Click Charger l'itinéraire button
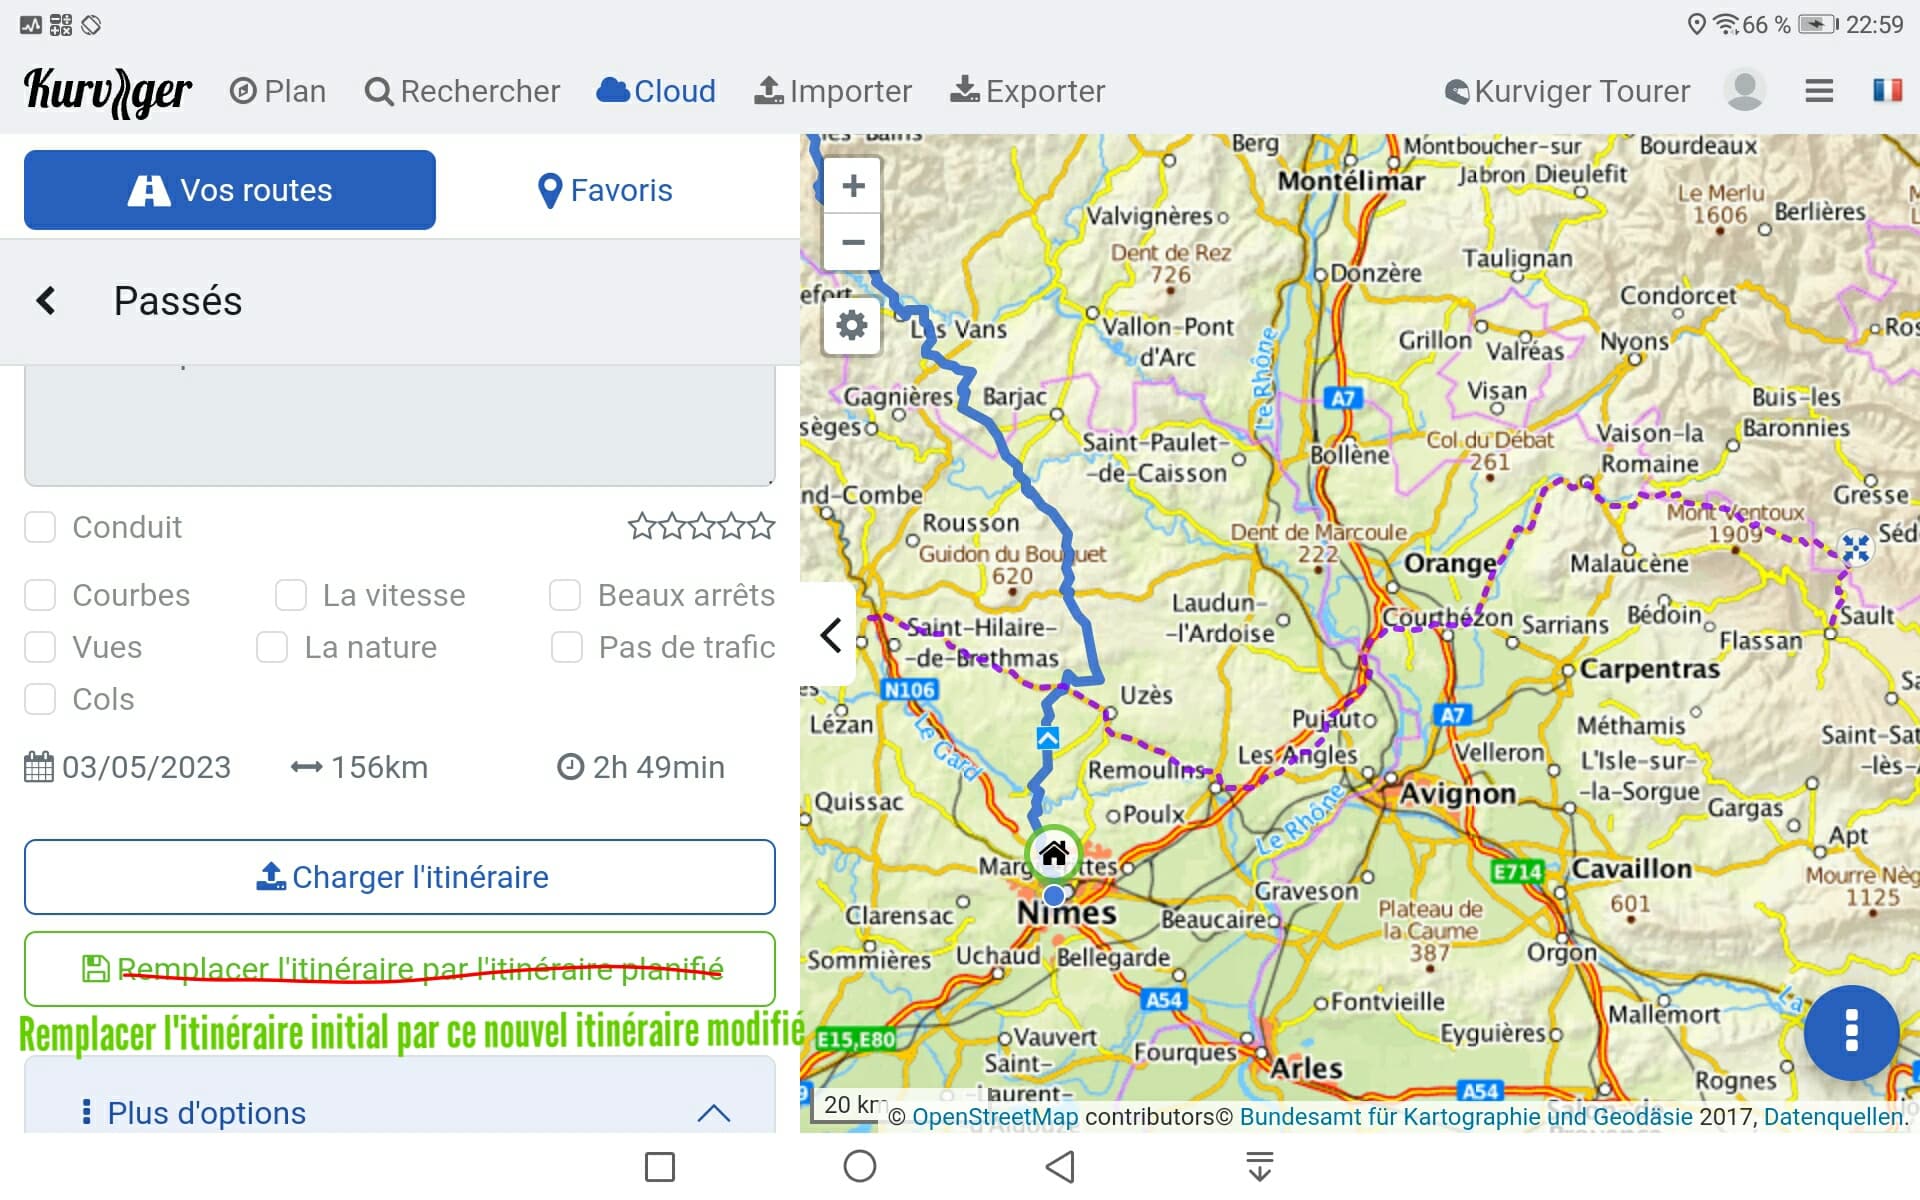1920x1200 pixels. click(x=400, y=877)
